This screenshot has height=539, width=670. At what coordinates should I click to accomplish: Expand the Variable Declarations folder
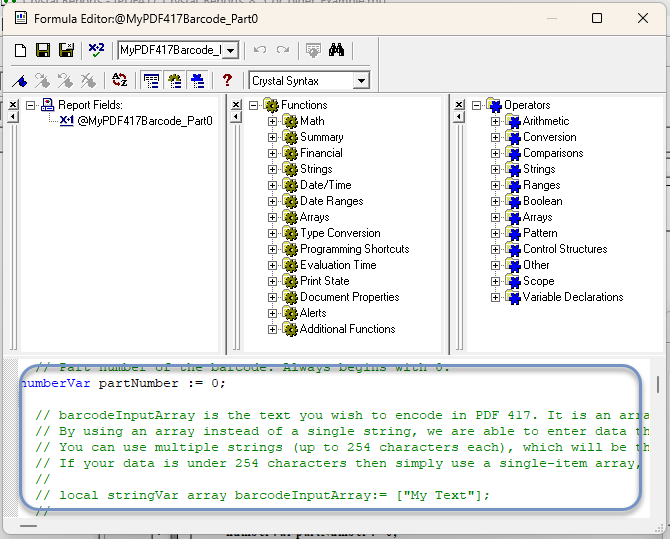coord(495,297)
